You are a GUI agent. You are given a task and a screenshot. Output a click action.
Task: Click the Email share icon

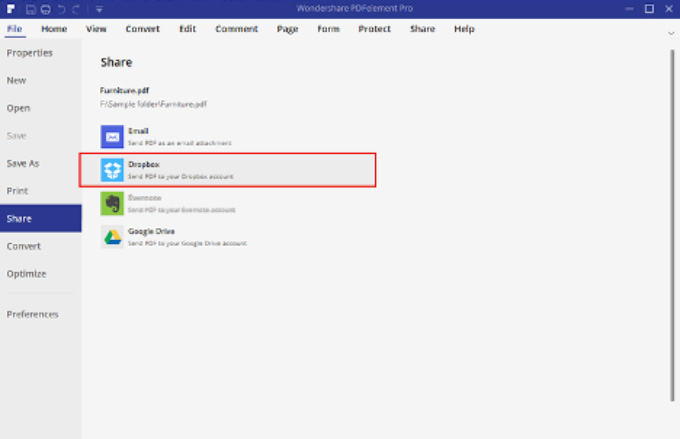pos(112,136)
